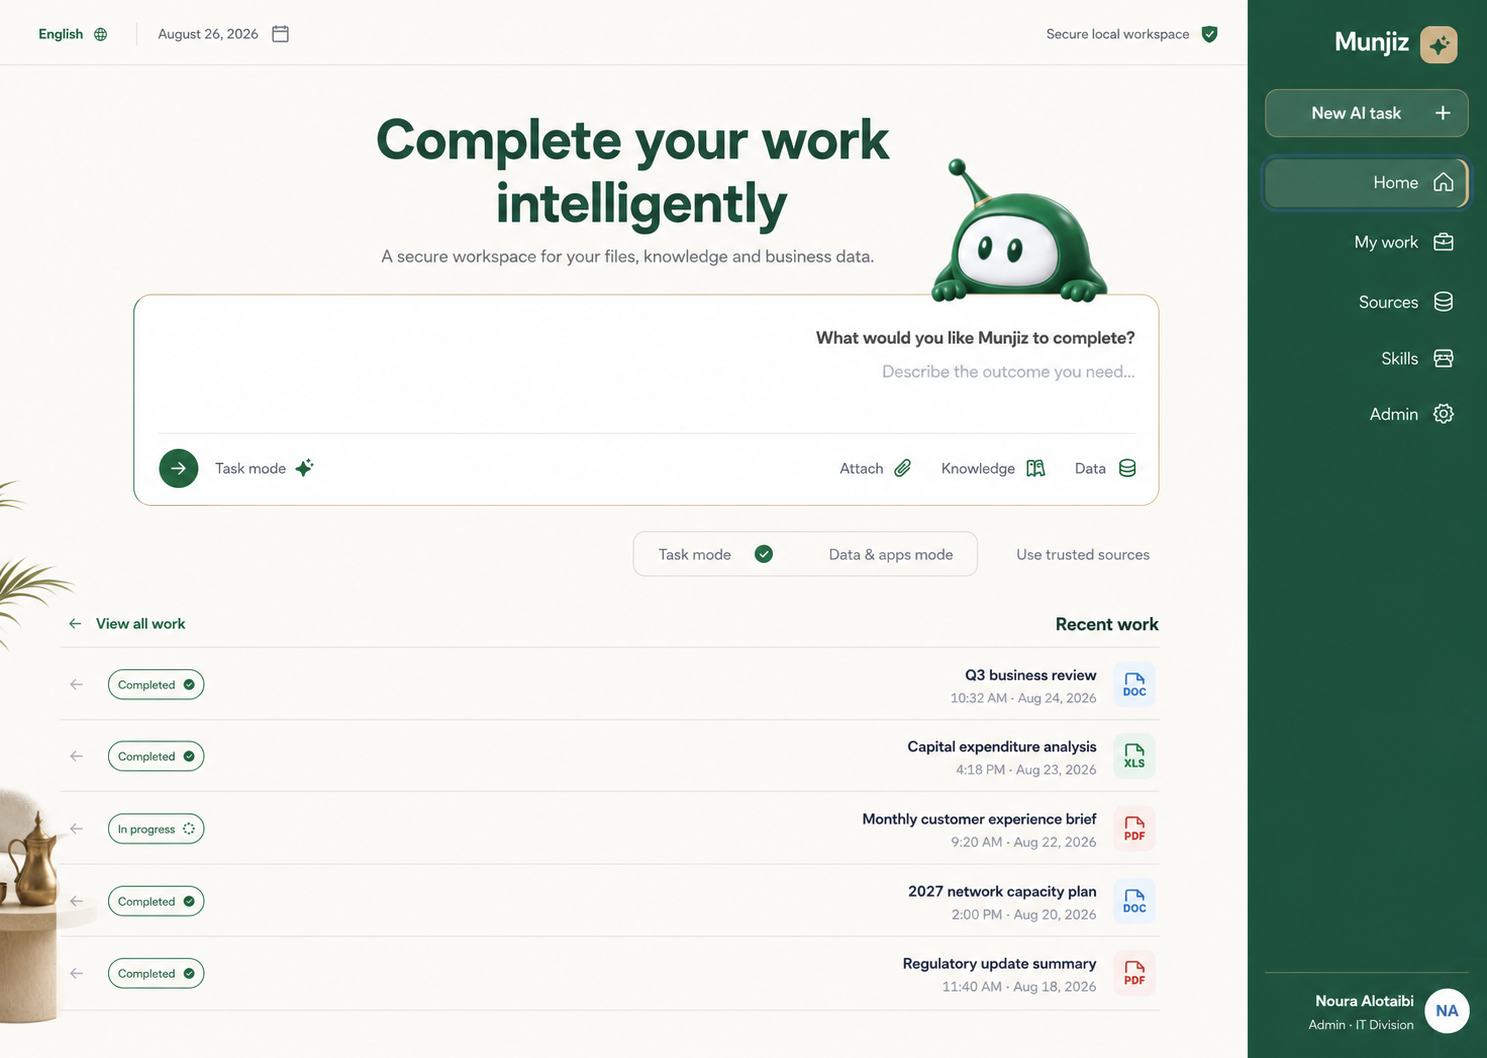Click the Secure local workspace text
Viewport: 1487px width, 1058px height.
[x=1117, y=34]
